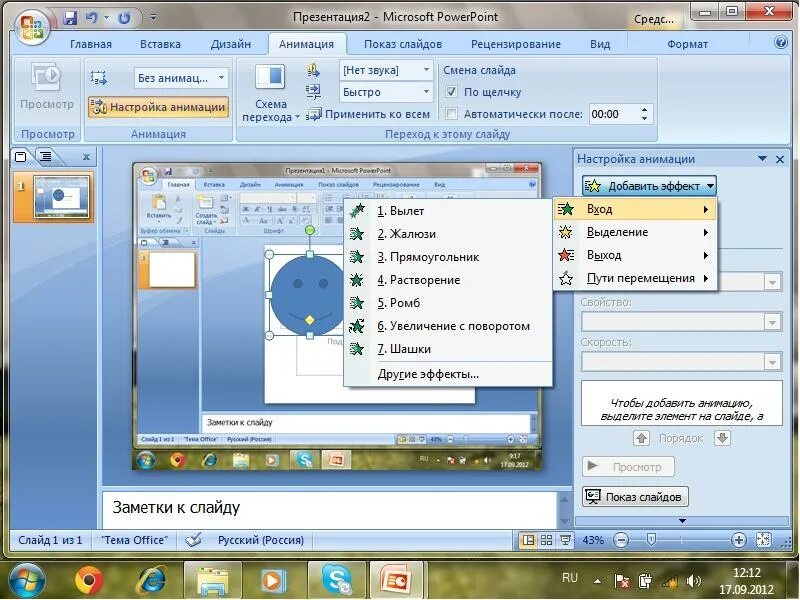
Task: Close the Настройка анимации task pane
Action: [780, 159]
